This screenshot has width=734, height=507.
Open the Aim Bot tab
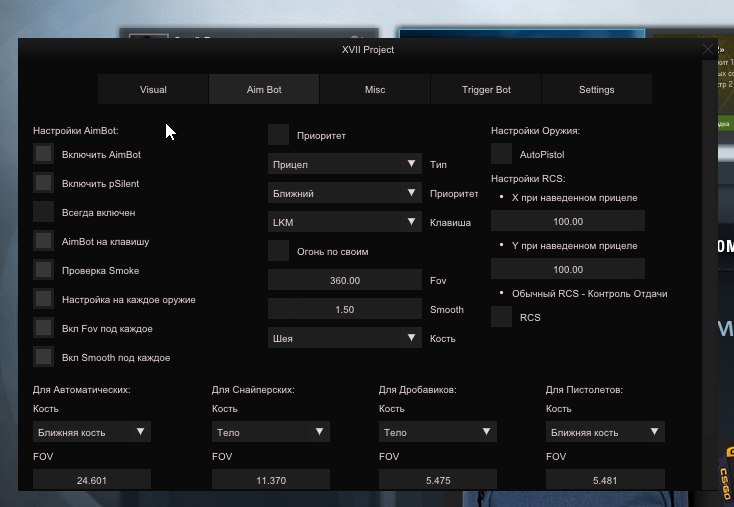[x=264, y=89]
